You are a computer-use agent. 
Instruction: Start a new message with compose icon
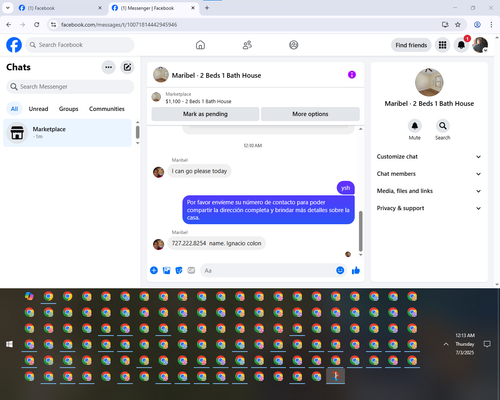click(x=127, y=67)
